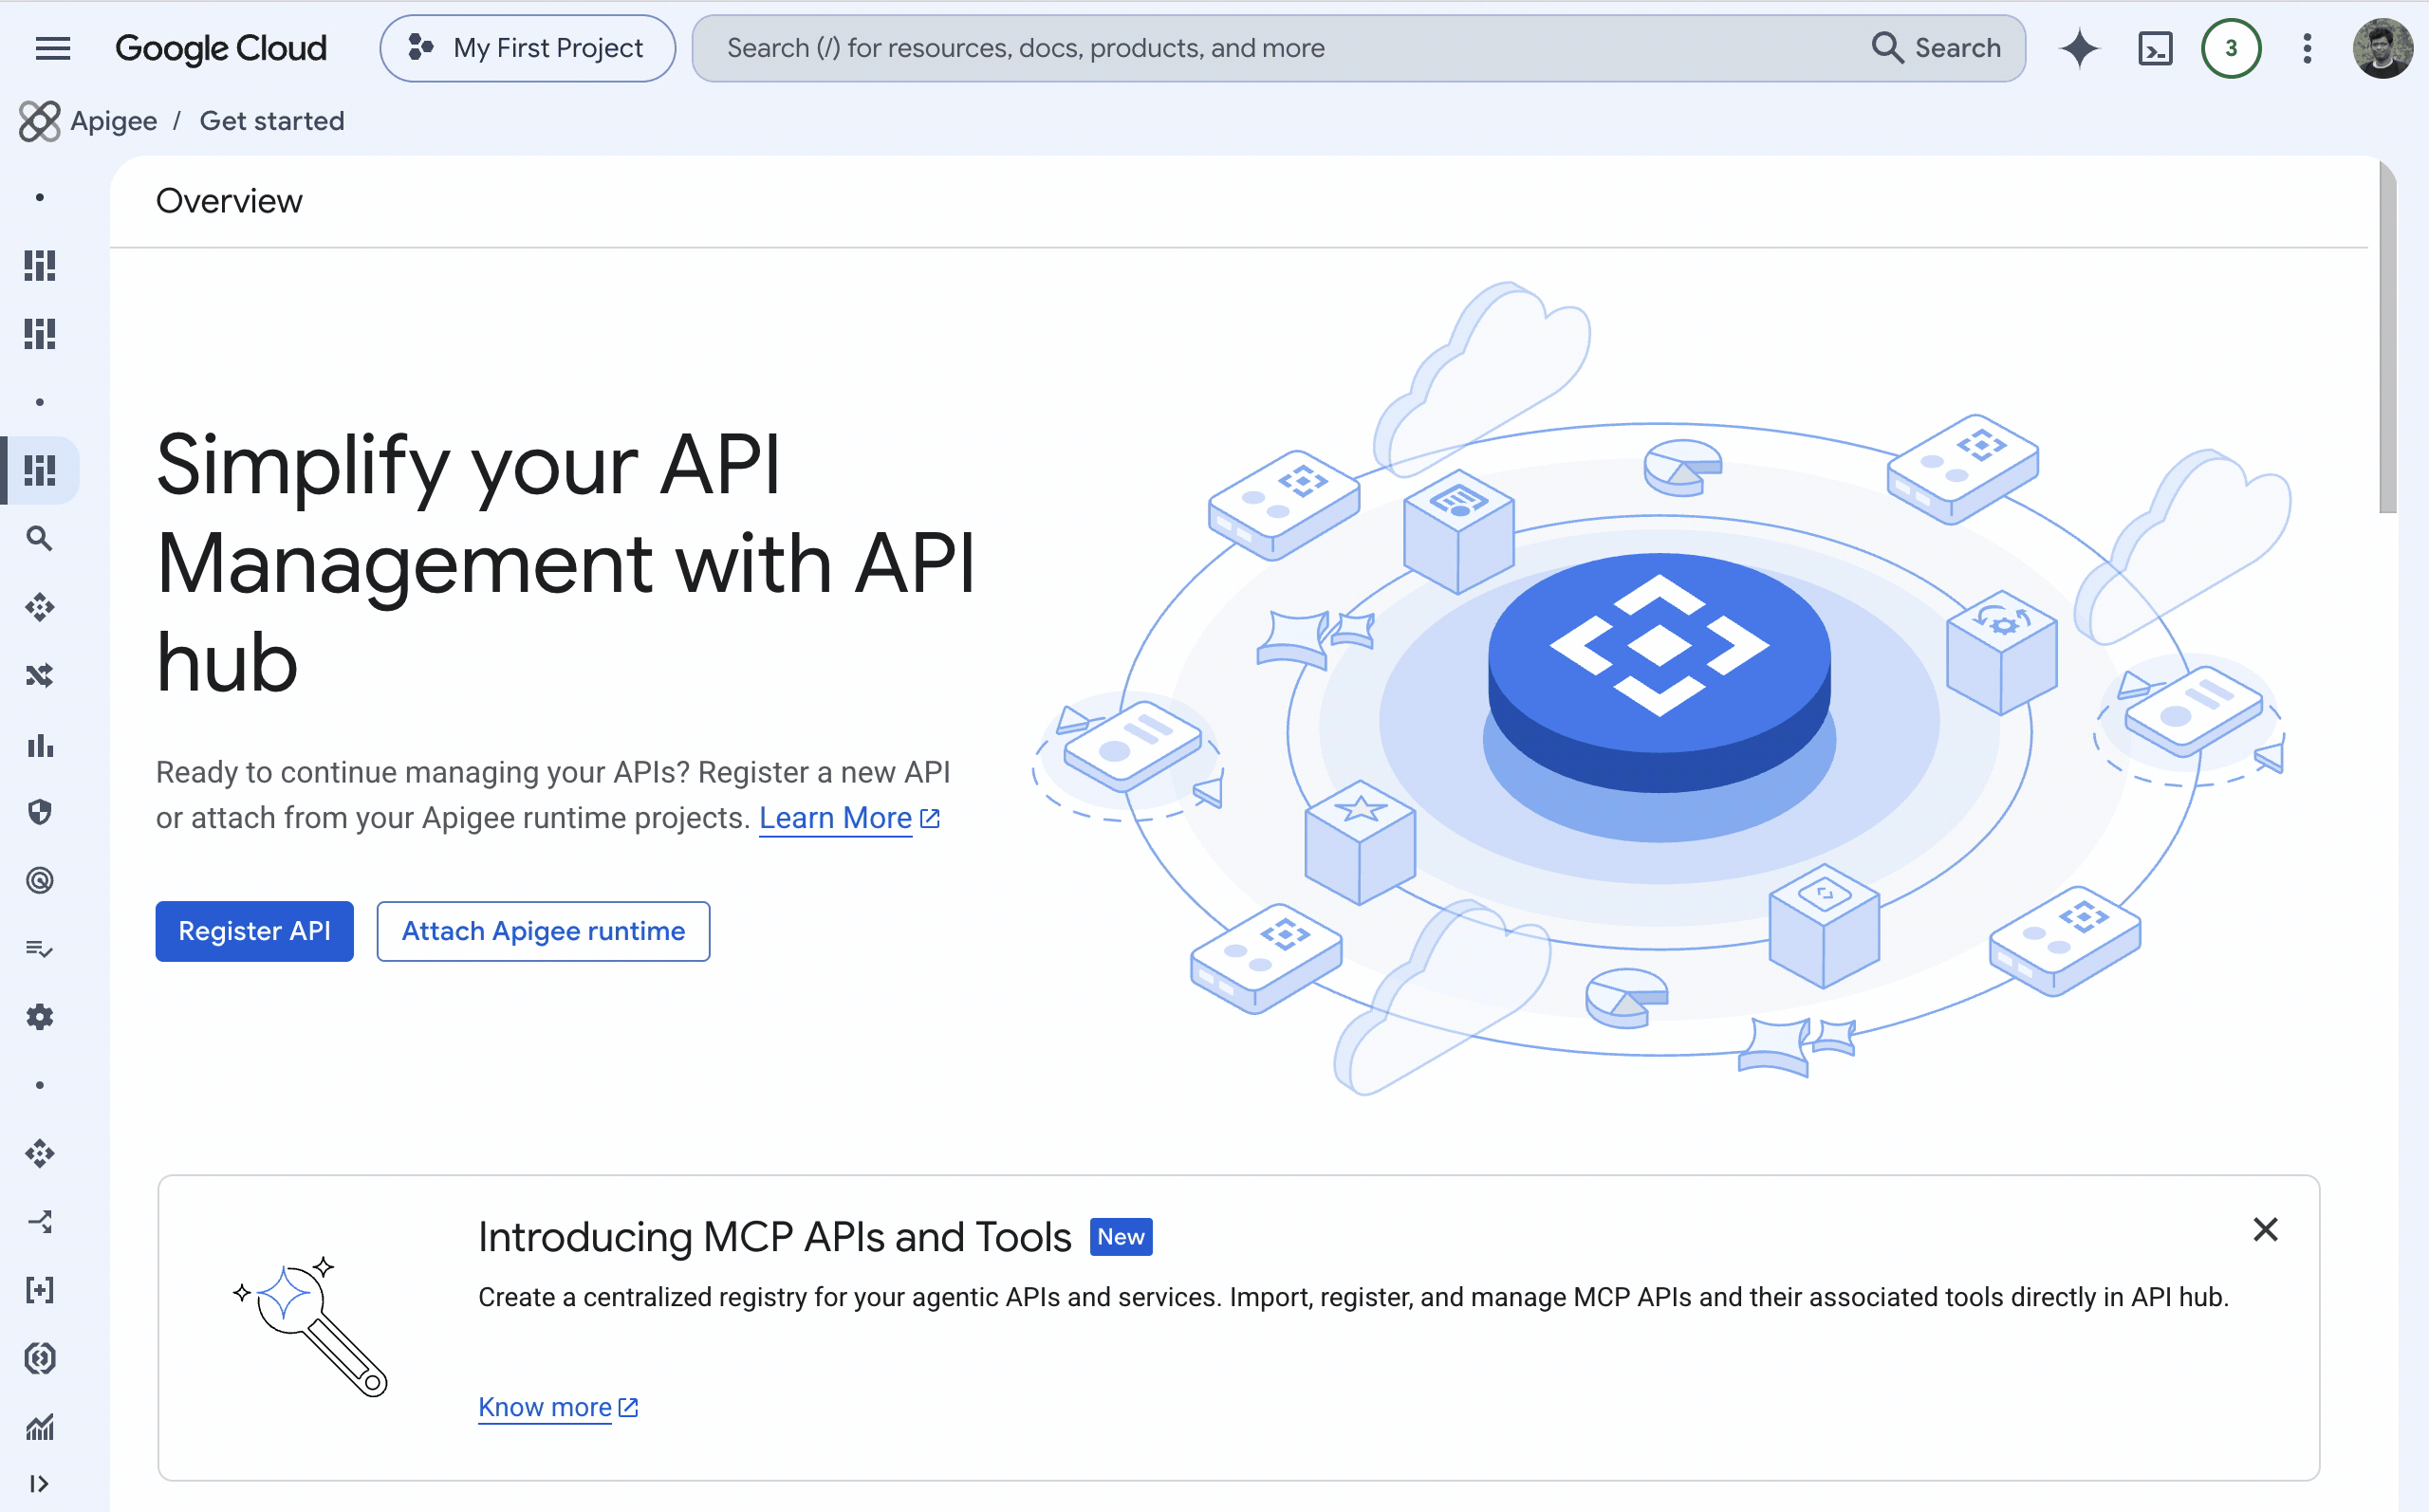This screenshot has height=1512, width=2429.
Task: Open the magnifier search sidebar item
Action: [x=40, y=538]
